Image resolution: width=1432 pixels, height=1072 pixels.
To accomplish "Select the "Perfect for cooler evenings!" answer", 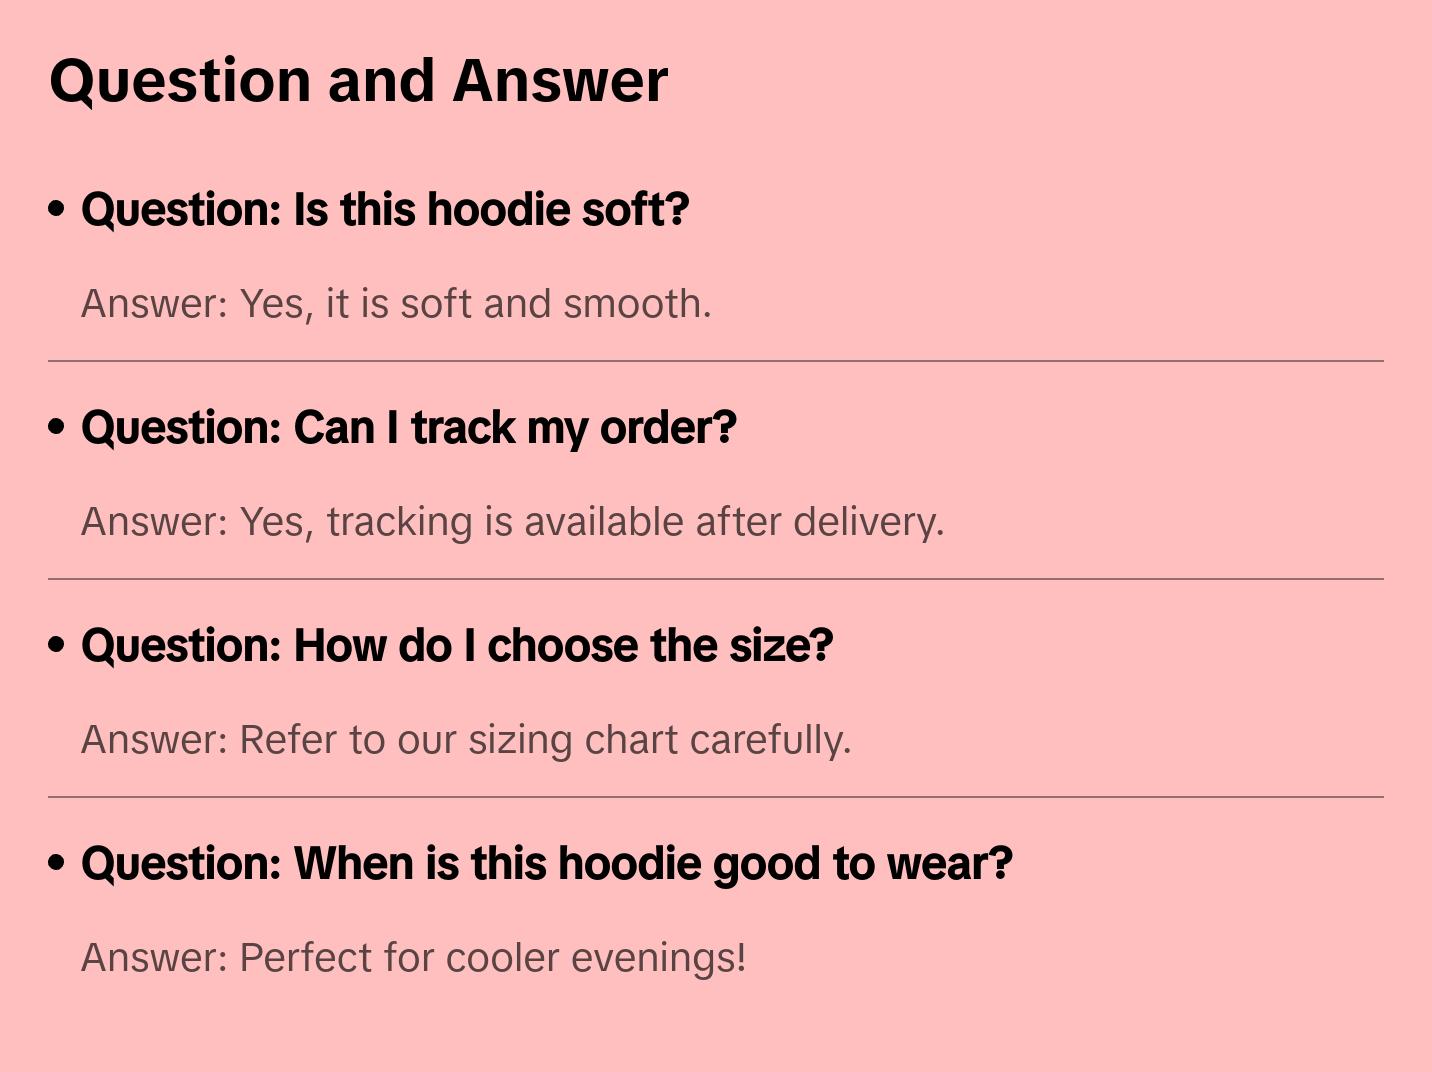I will [x=413, y=958].
